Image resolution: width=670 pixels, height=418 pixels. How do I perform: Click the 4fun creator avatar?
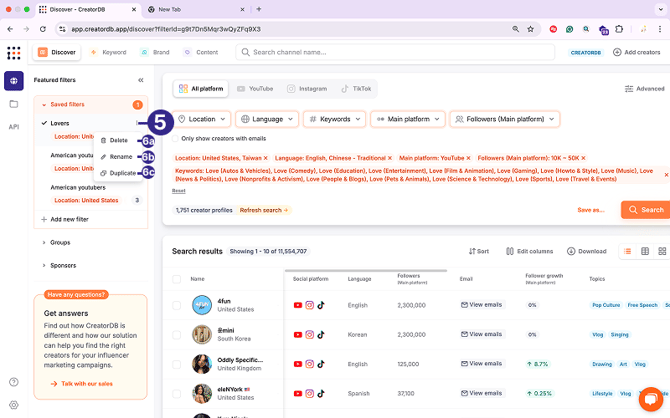coord(202,305)
